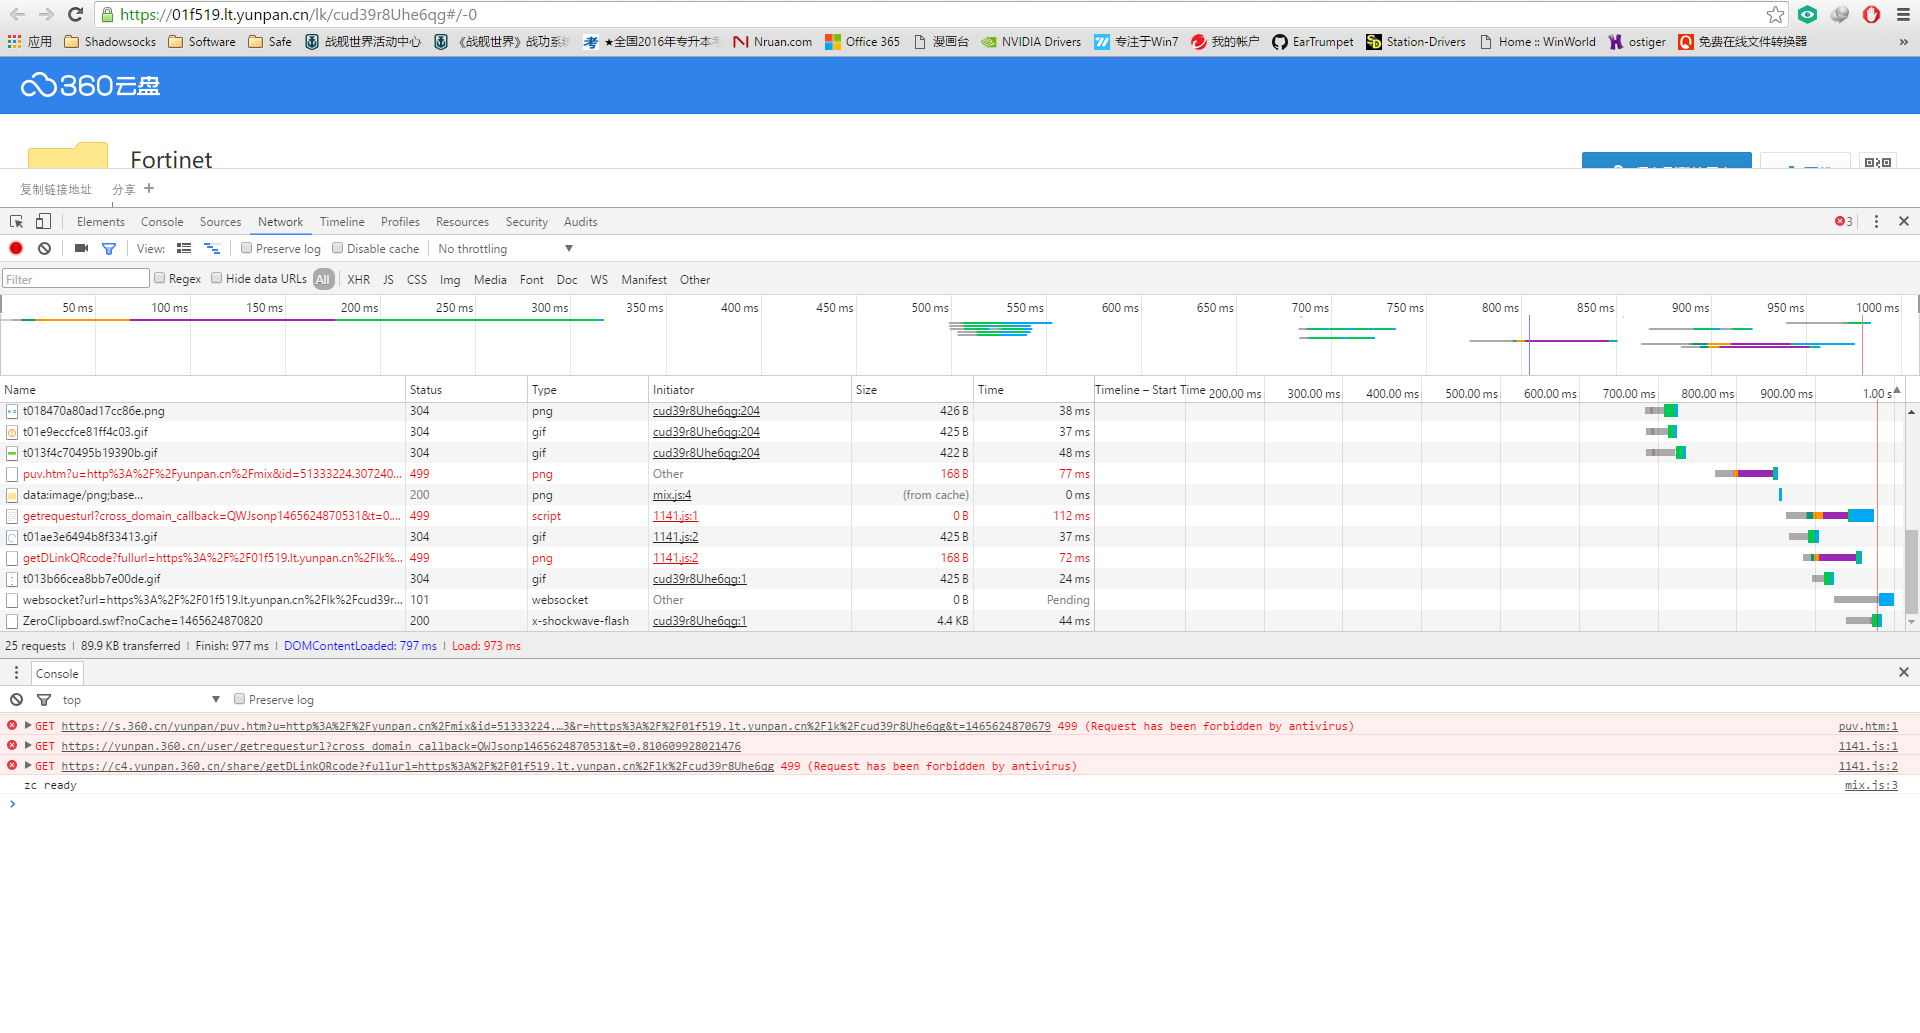1920x1033 pixels.
Task: Enable Preserve log in Network toolbar
Action: coord(246,248)
